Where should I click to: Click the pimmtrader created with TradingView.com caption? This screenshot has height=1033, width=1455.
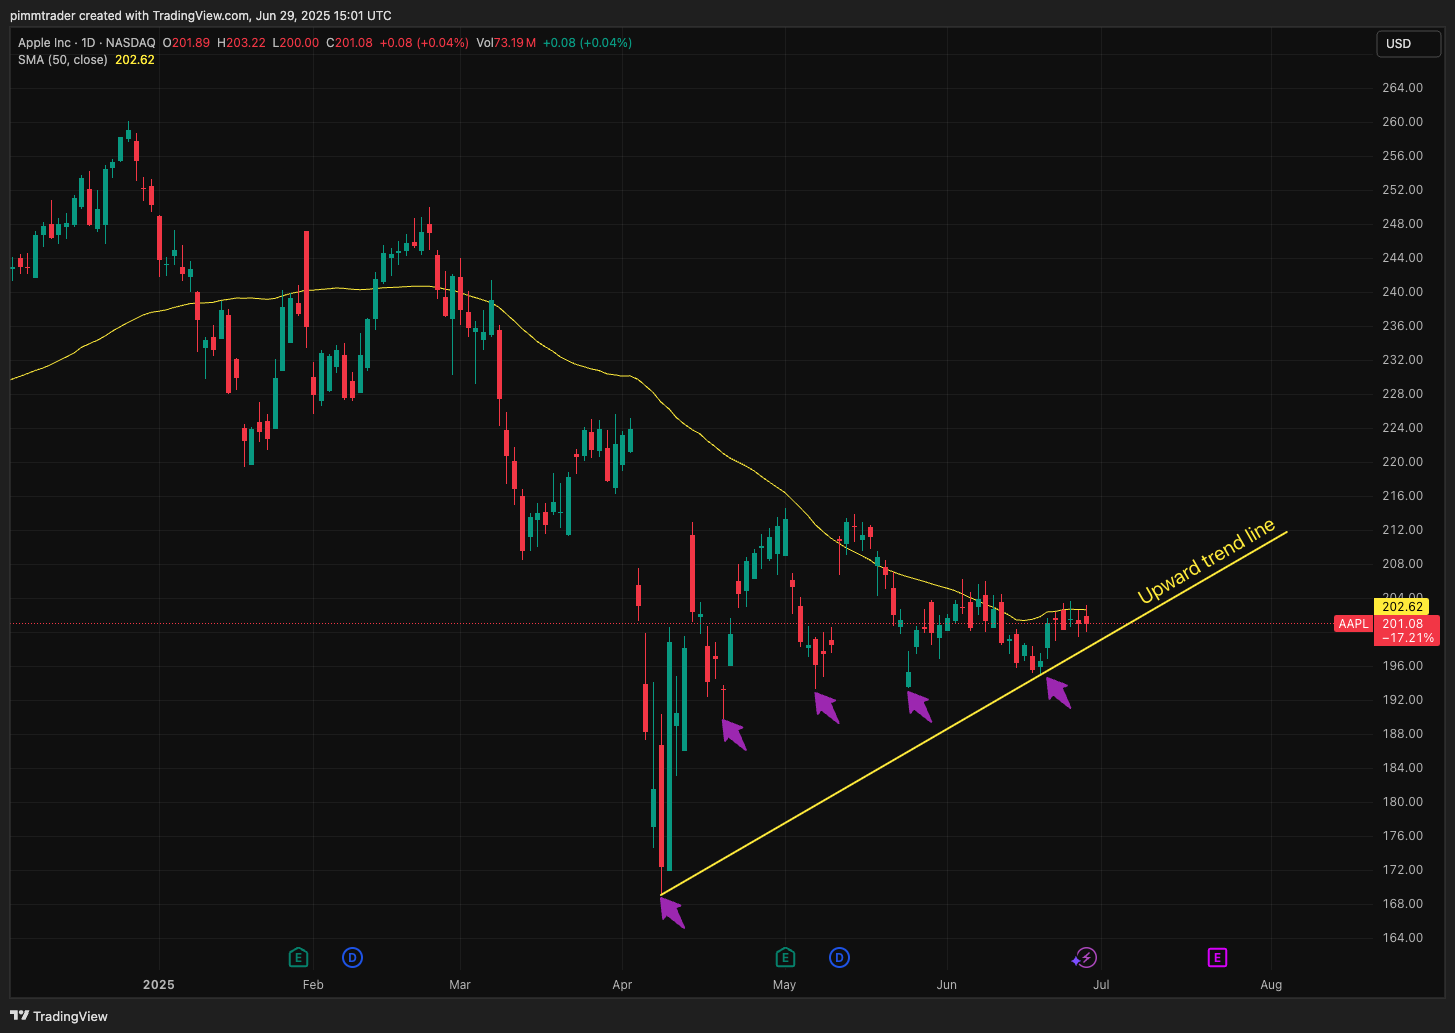pos(201,16)
